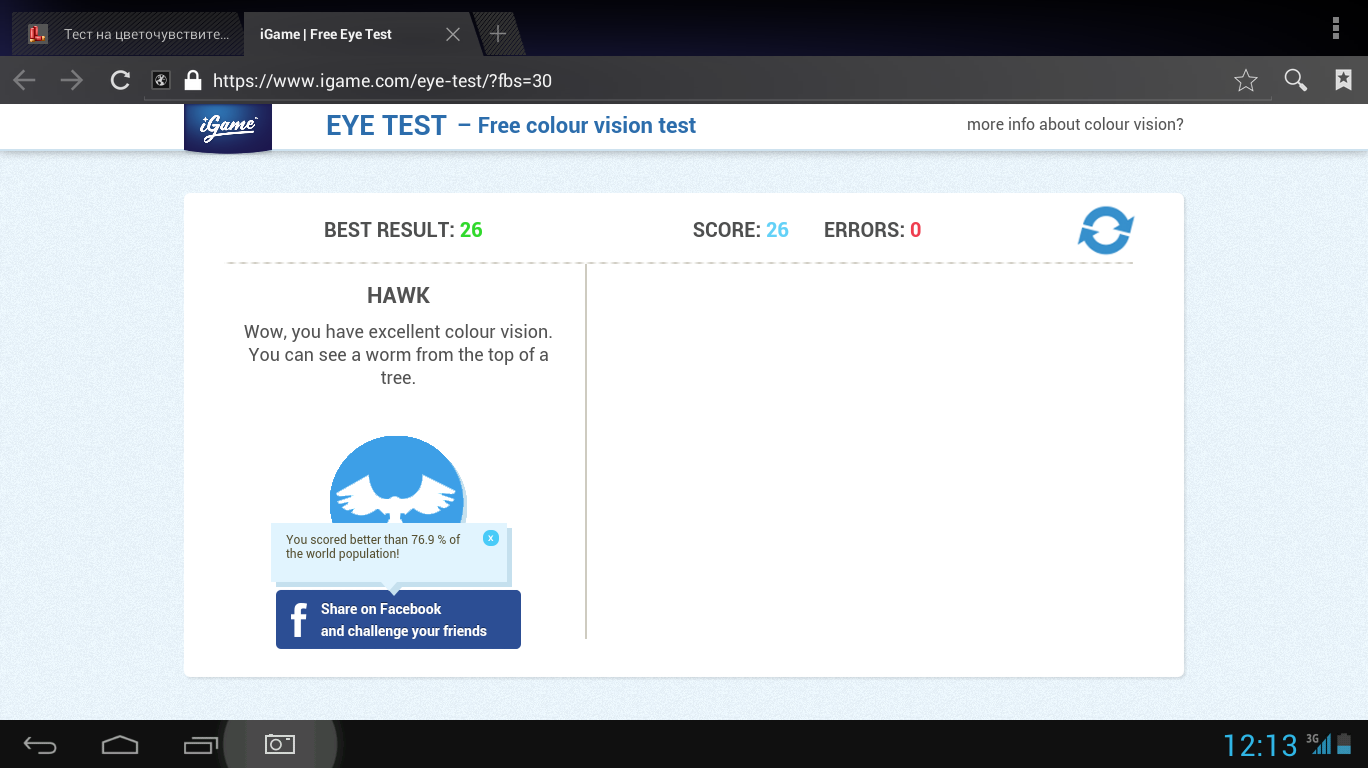Open recent apps in navigation bar
This screenshot has height=768, width=1368.
tap(200, 745)
